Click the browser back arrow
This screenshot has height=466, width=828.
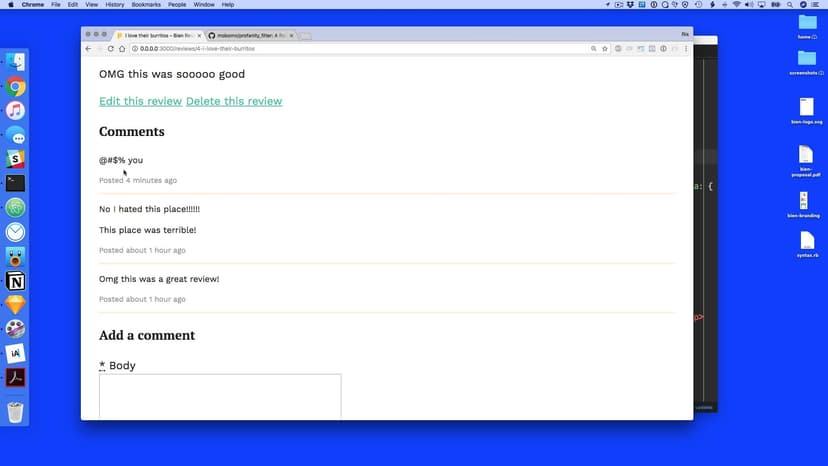pos(88,48)
